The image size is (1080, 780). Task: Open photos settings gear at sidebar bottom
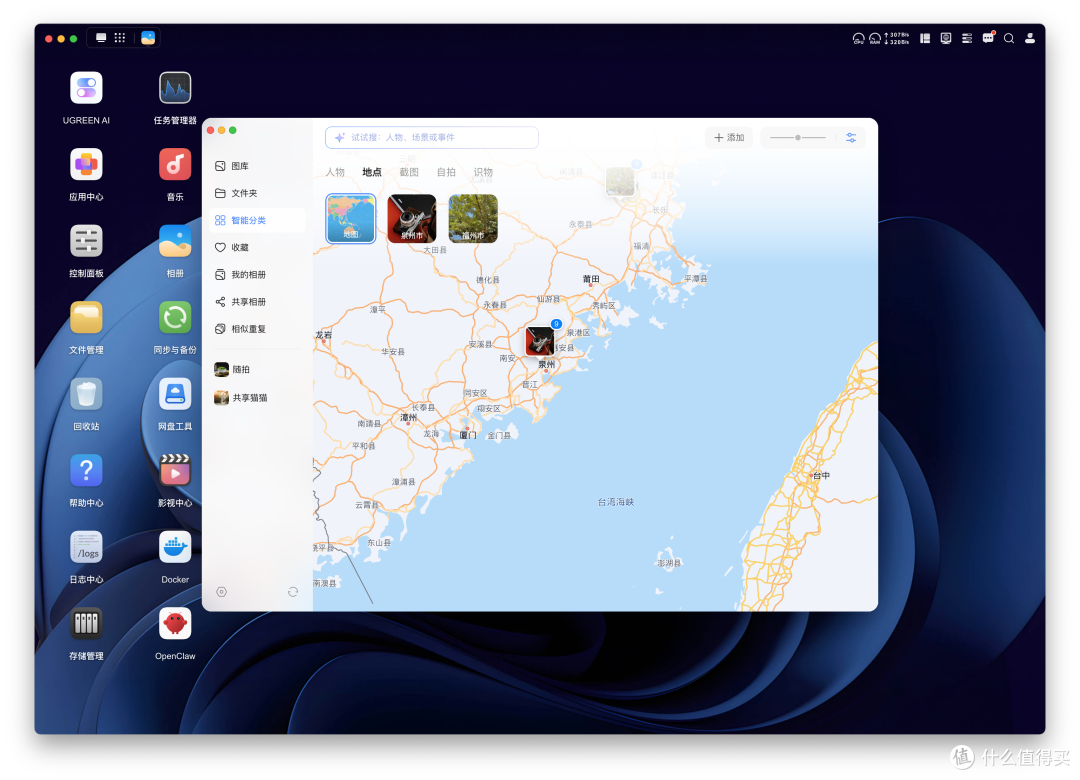pyautogui.click(x=222, y=592)
